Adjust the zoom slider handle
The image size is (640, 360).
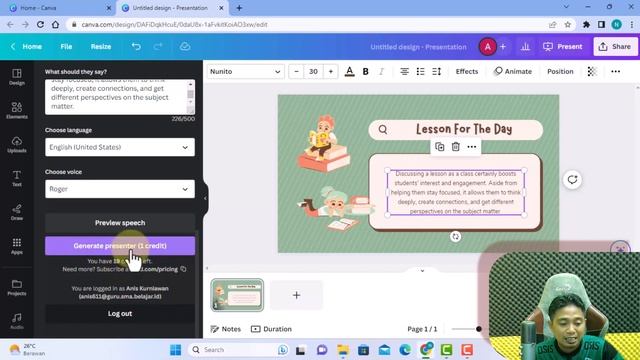click(x=478, y=329)
